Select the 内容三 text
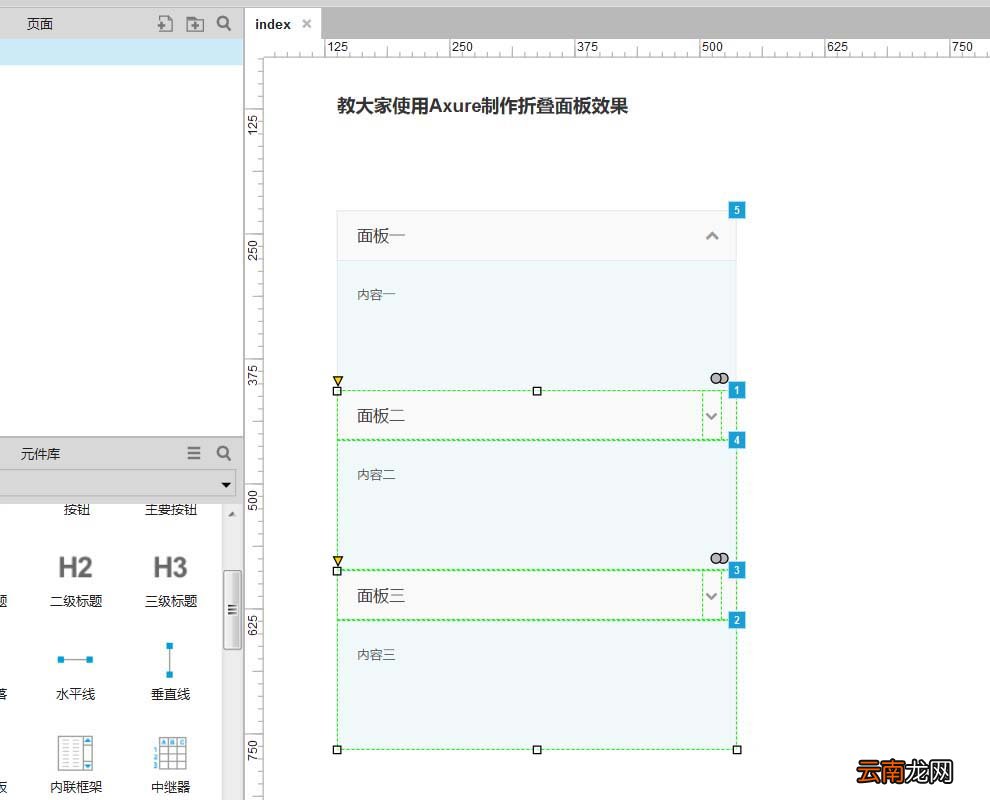The height and width of the screenshot is (800, 990). (x=376, y=655)
